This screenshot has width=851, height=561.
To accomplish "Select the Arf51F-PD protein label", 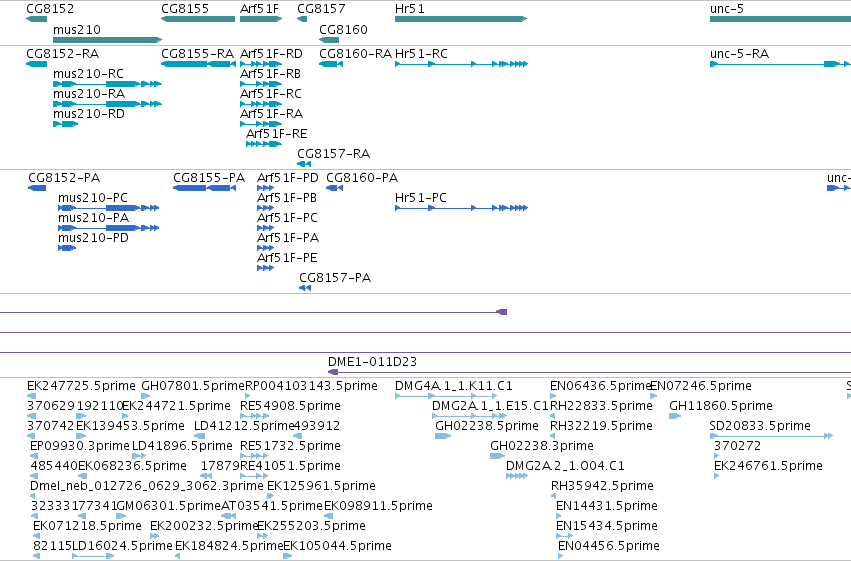I will click(288, 178).
